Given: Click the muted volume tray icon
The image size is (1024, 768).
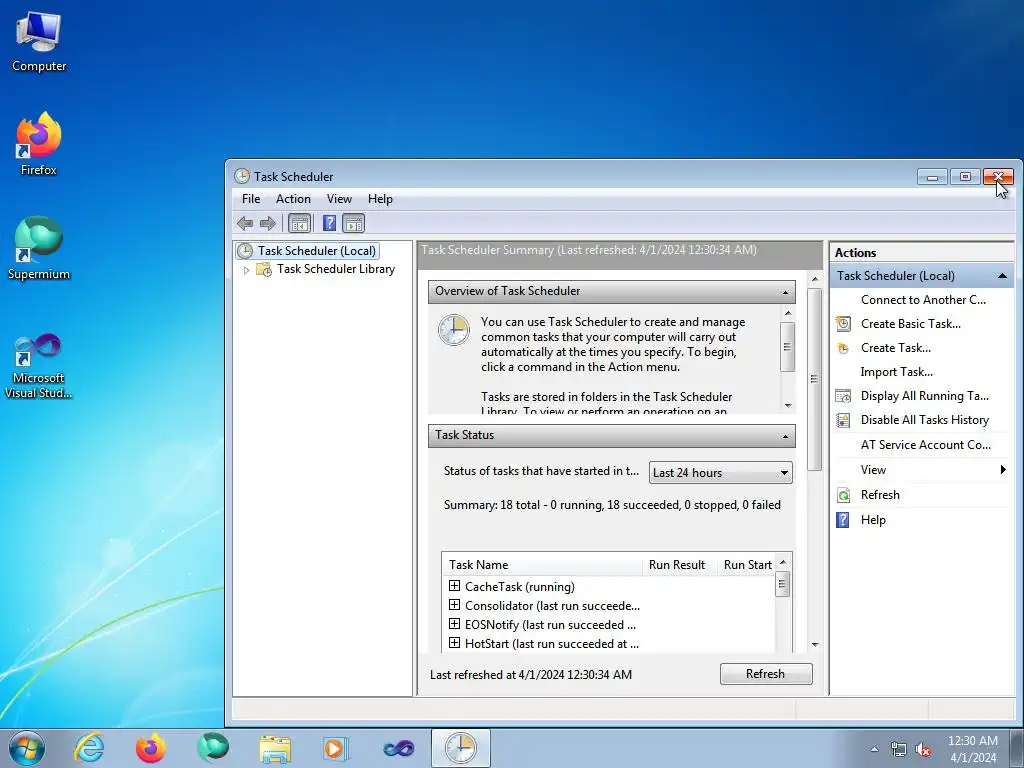Looking at the screenshot, I should (x=923, y=750).
